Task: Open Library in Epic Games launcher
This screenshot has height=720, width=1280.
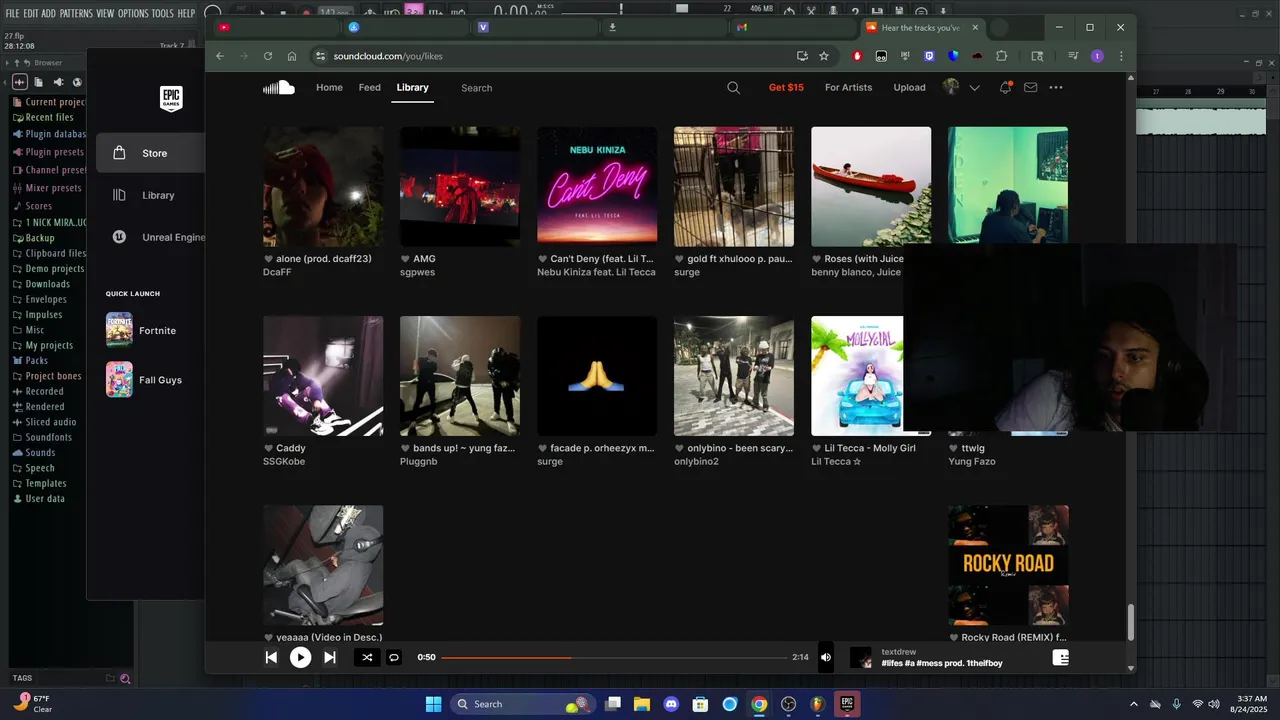Action: pyautogui.click(x=150, y=195)
